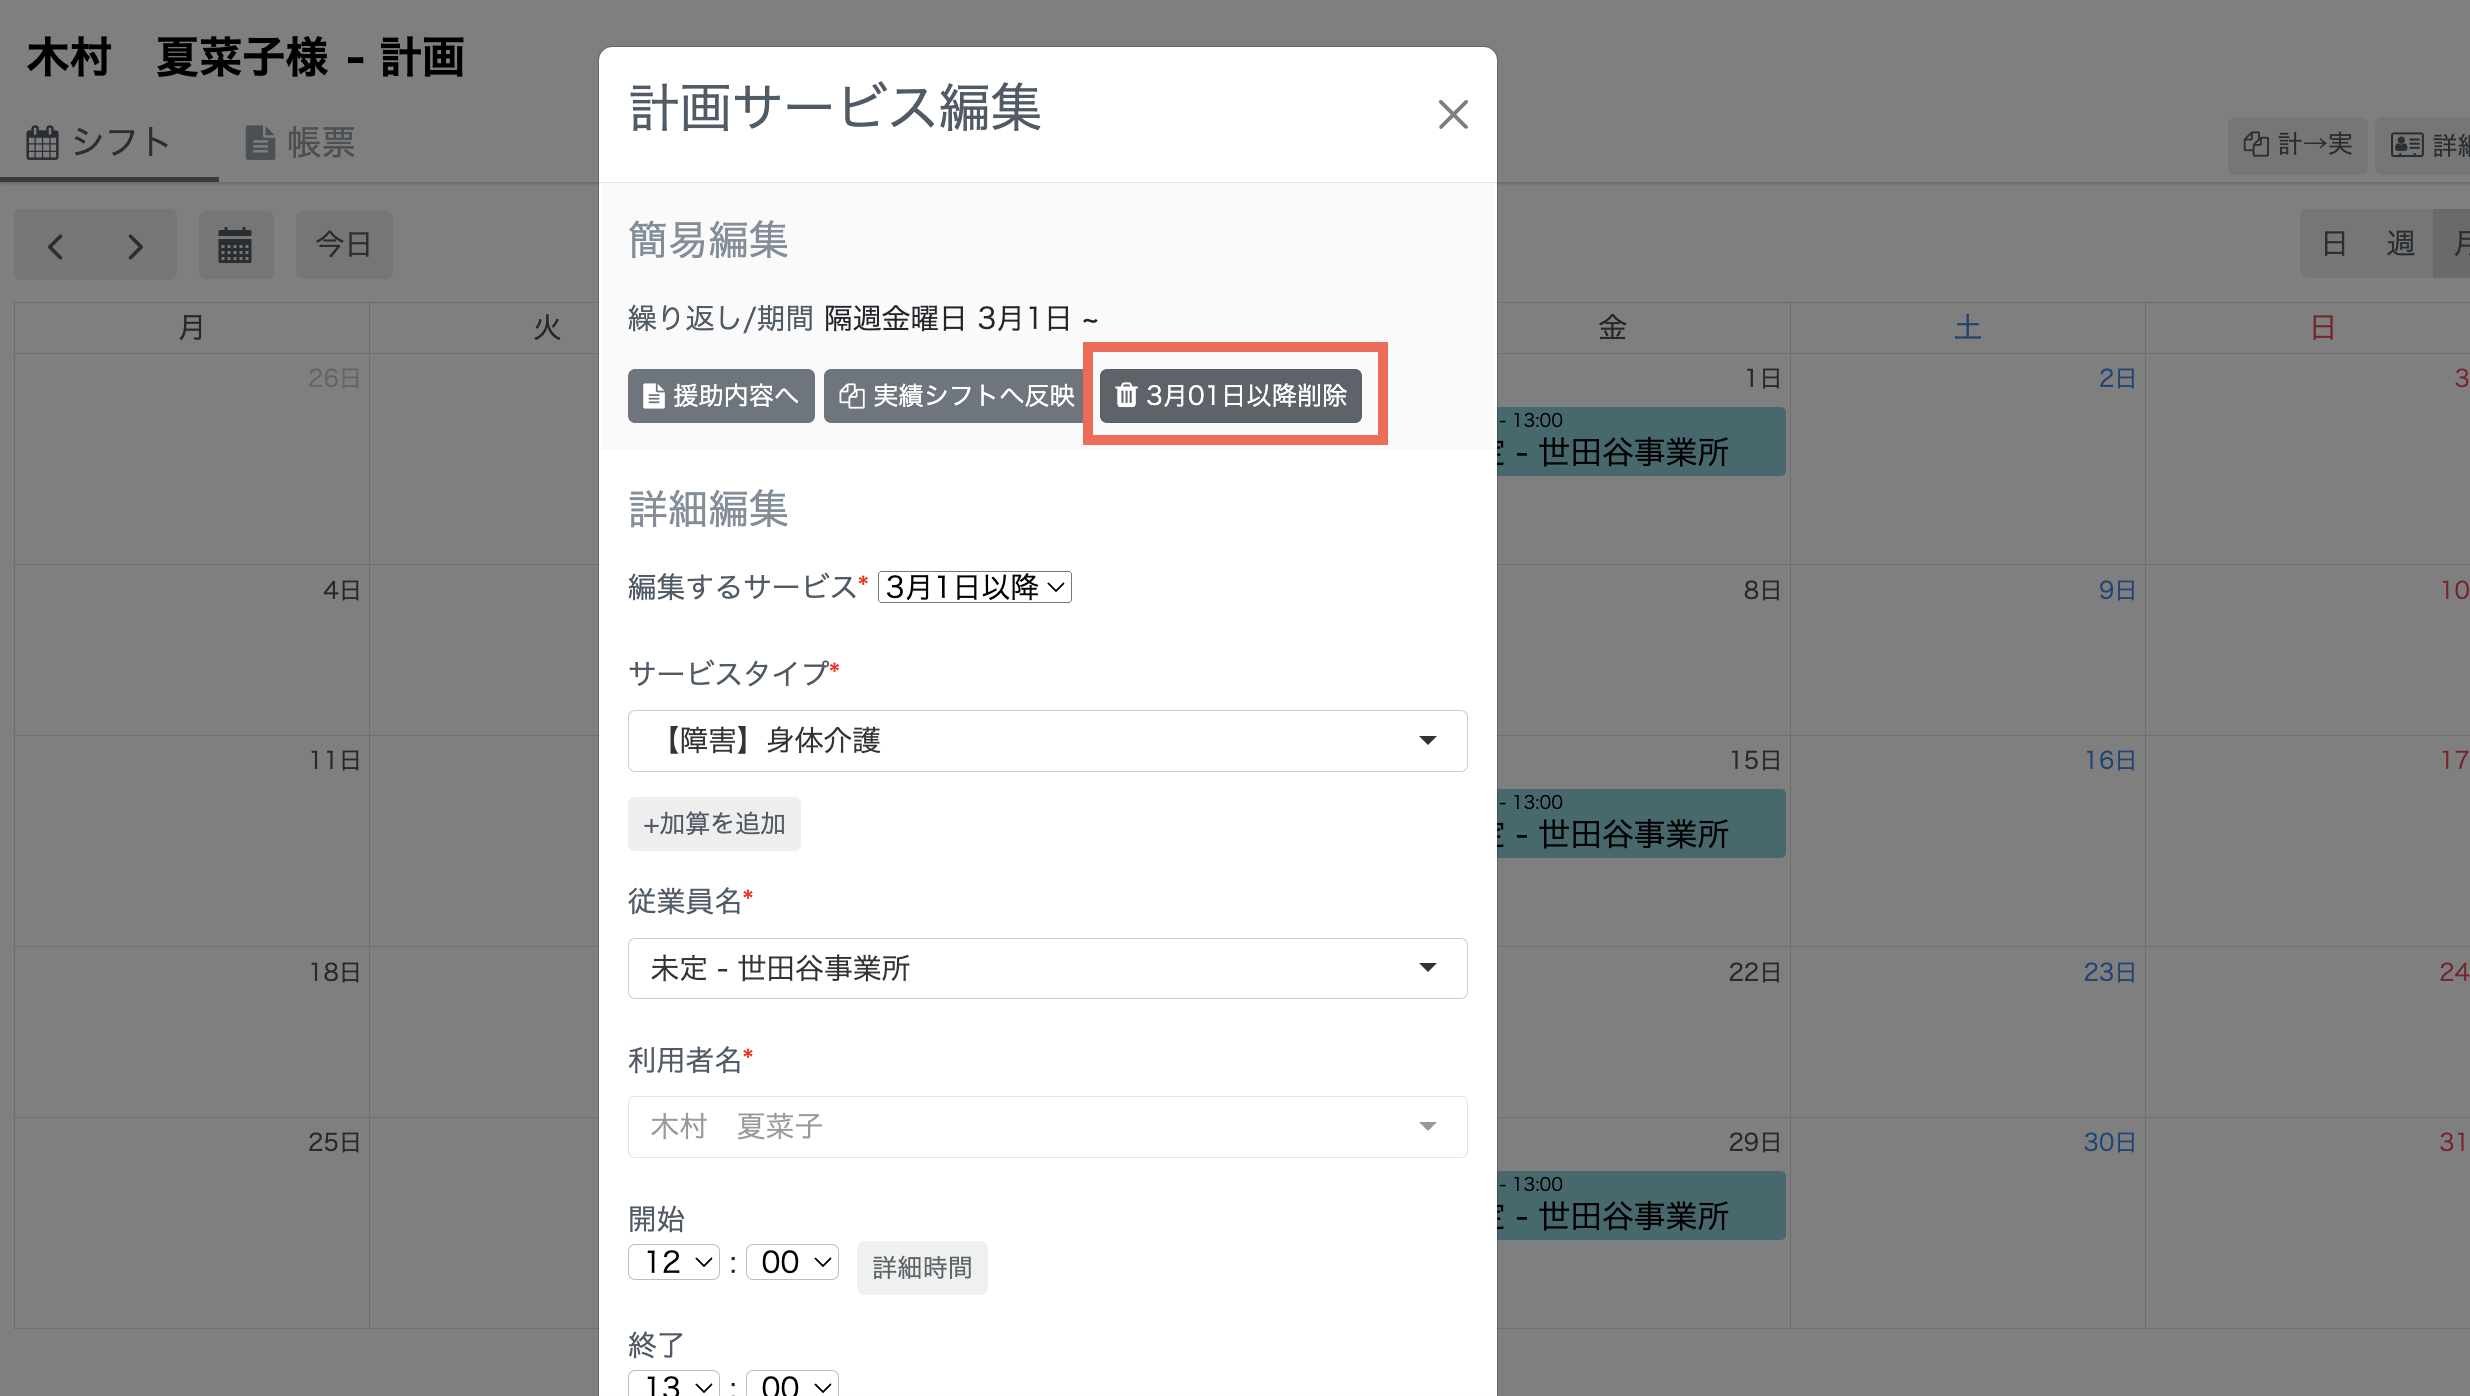Switch to 週 week view
The image size is (2470, 1396).
[x=2400, y=243]
